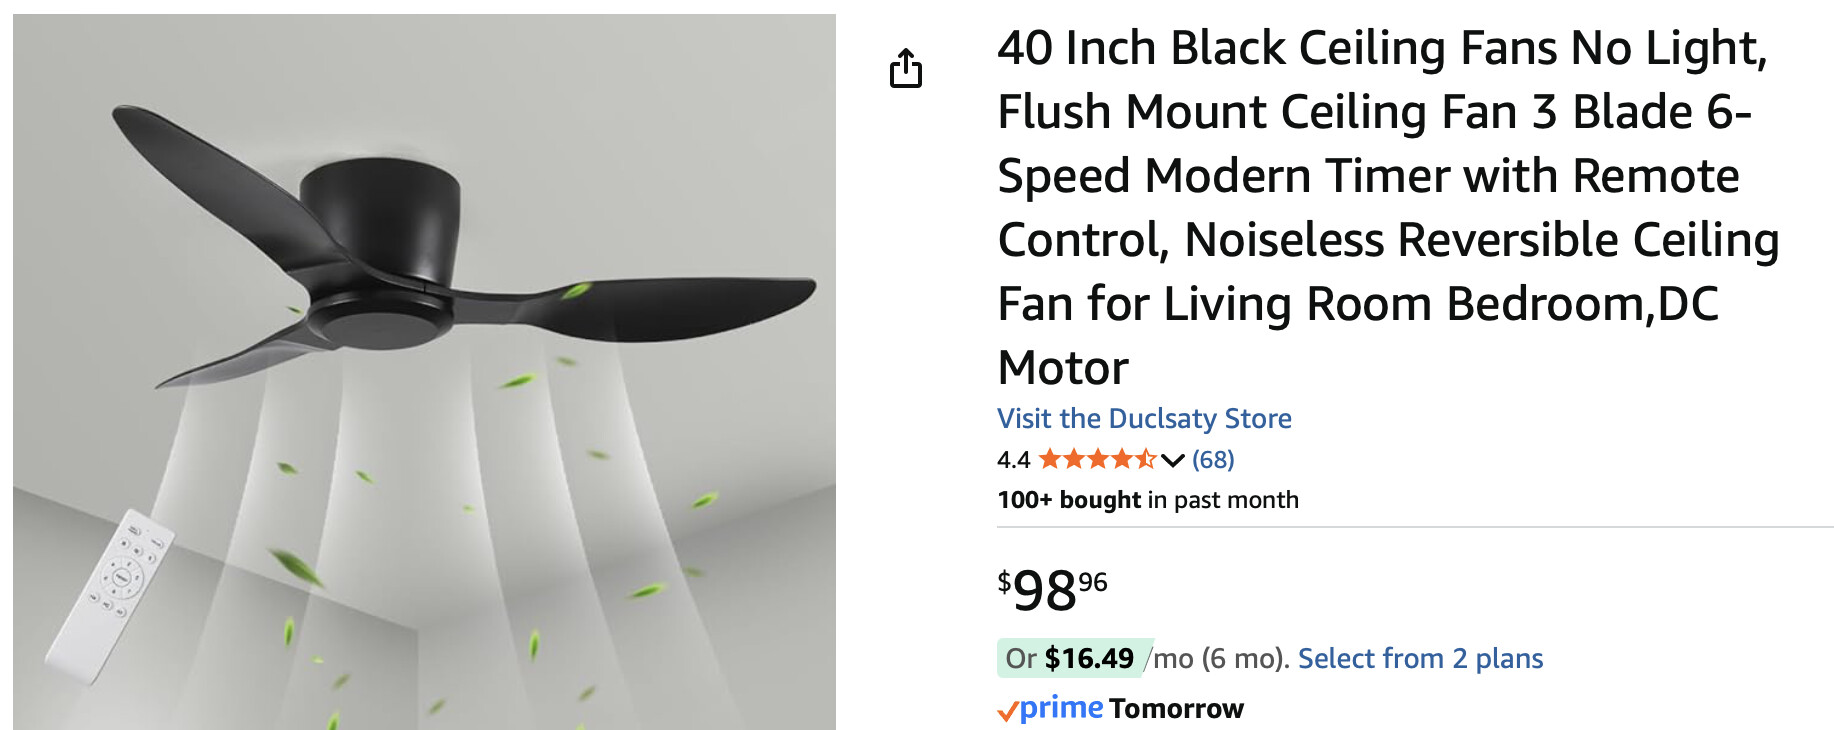Visit the Duclsaty Store

tap(1144, 418)
